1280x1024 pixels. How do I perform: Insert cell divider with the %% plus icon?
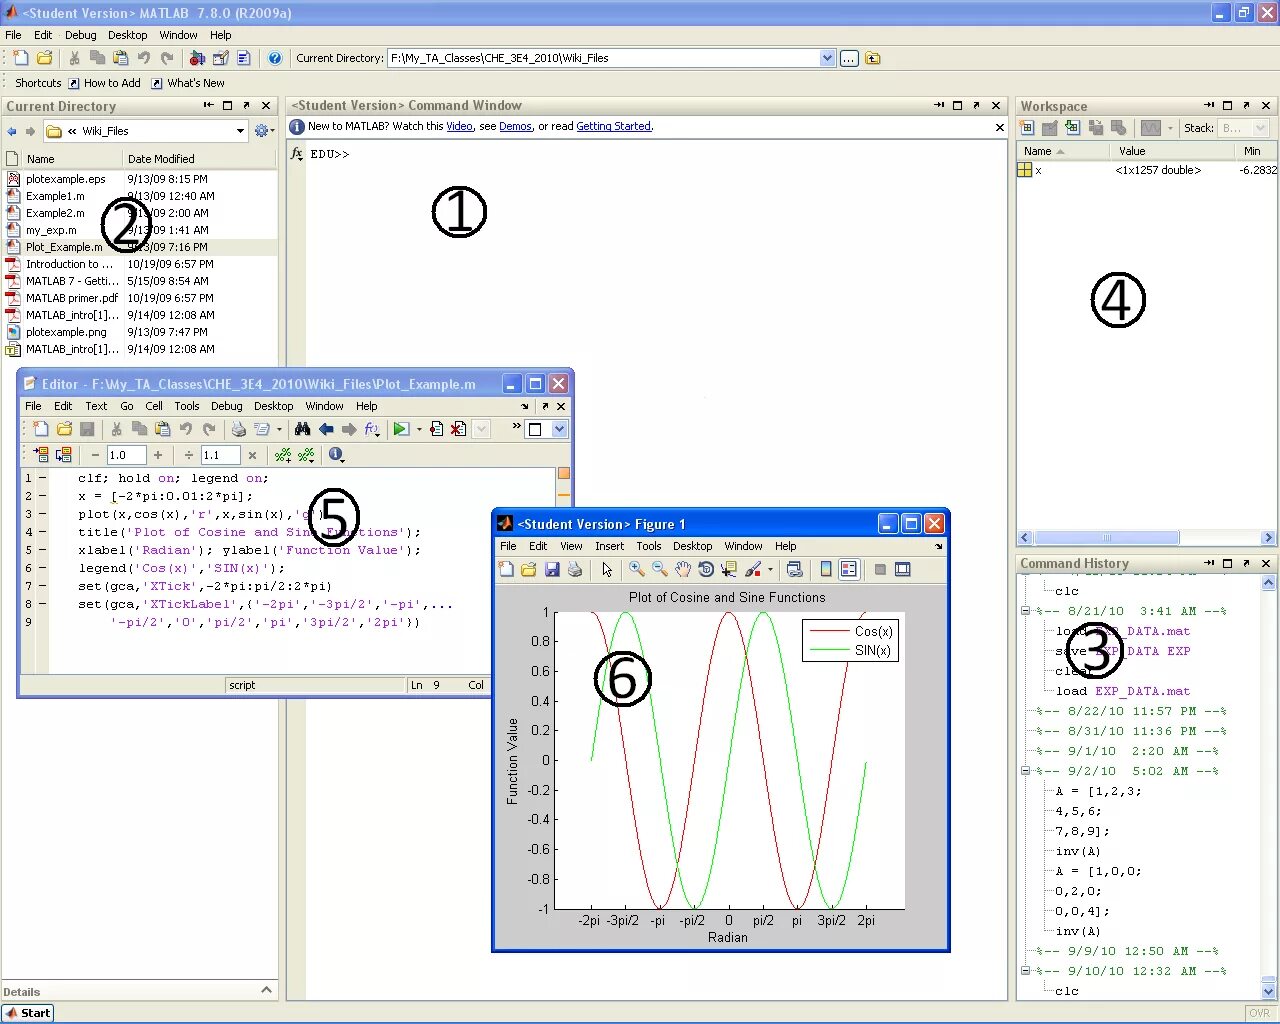tap(283, 455)
